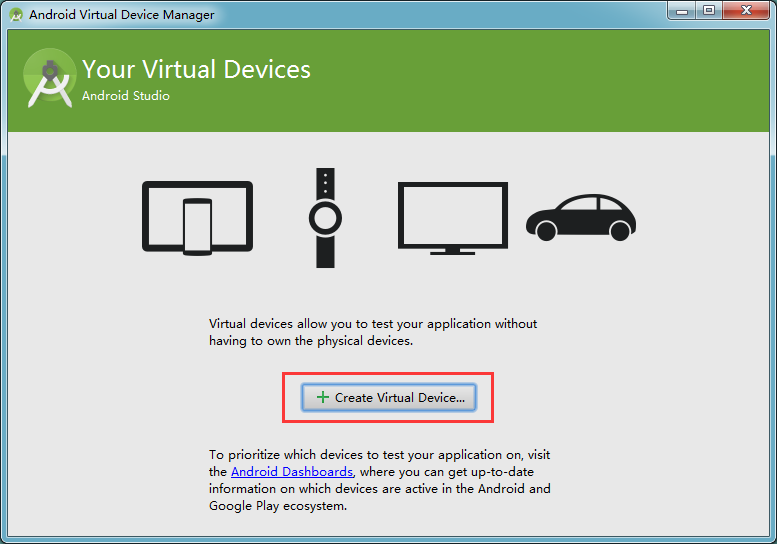Click the 'Android Virtual Device Manager' title bar text
The height and width of the screenshot is (544, 777).
click(121, 15)
